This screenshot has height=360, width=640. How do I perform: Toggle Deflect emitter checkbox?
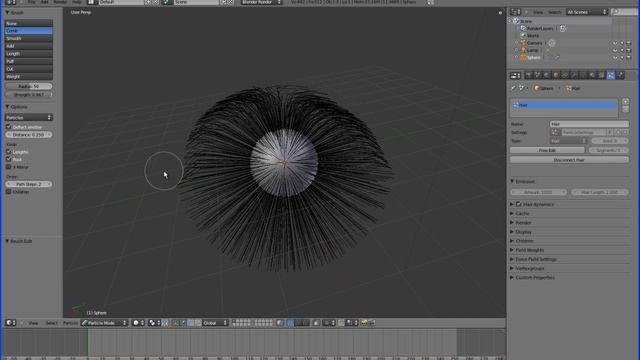point(9,127)
